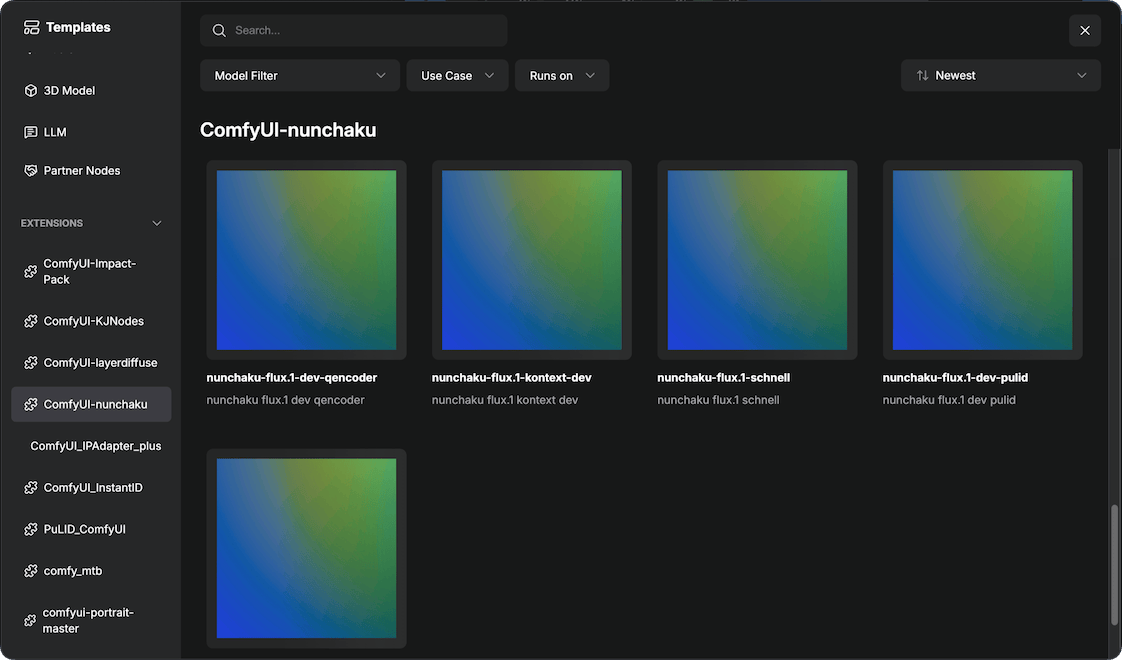Select the LLM category icon
This screenshot has width=1122, height=660.
pos(30,131)
